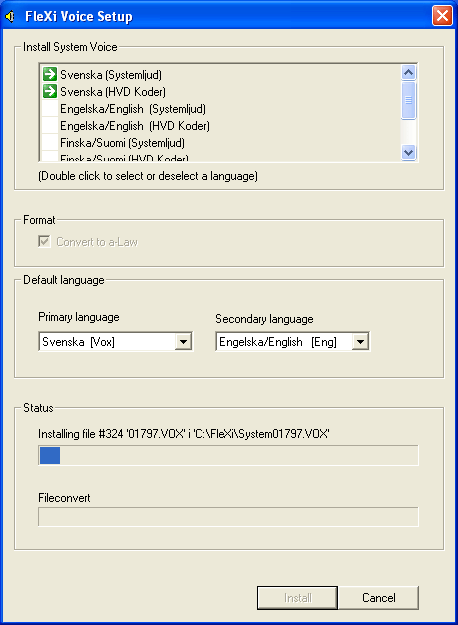Click empty selection box beside Engelska/English (Systemljud)
458x625 pixels.
tap(50, 108)
